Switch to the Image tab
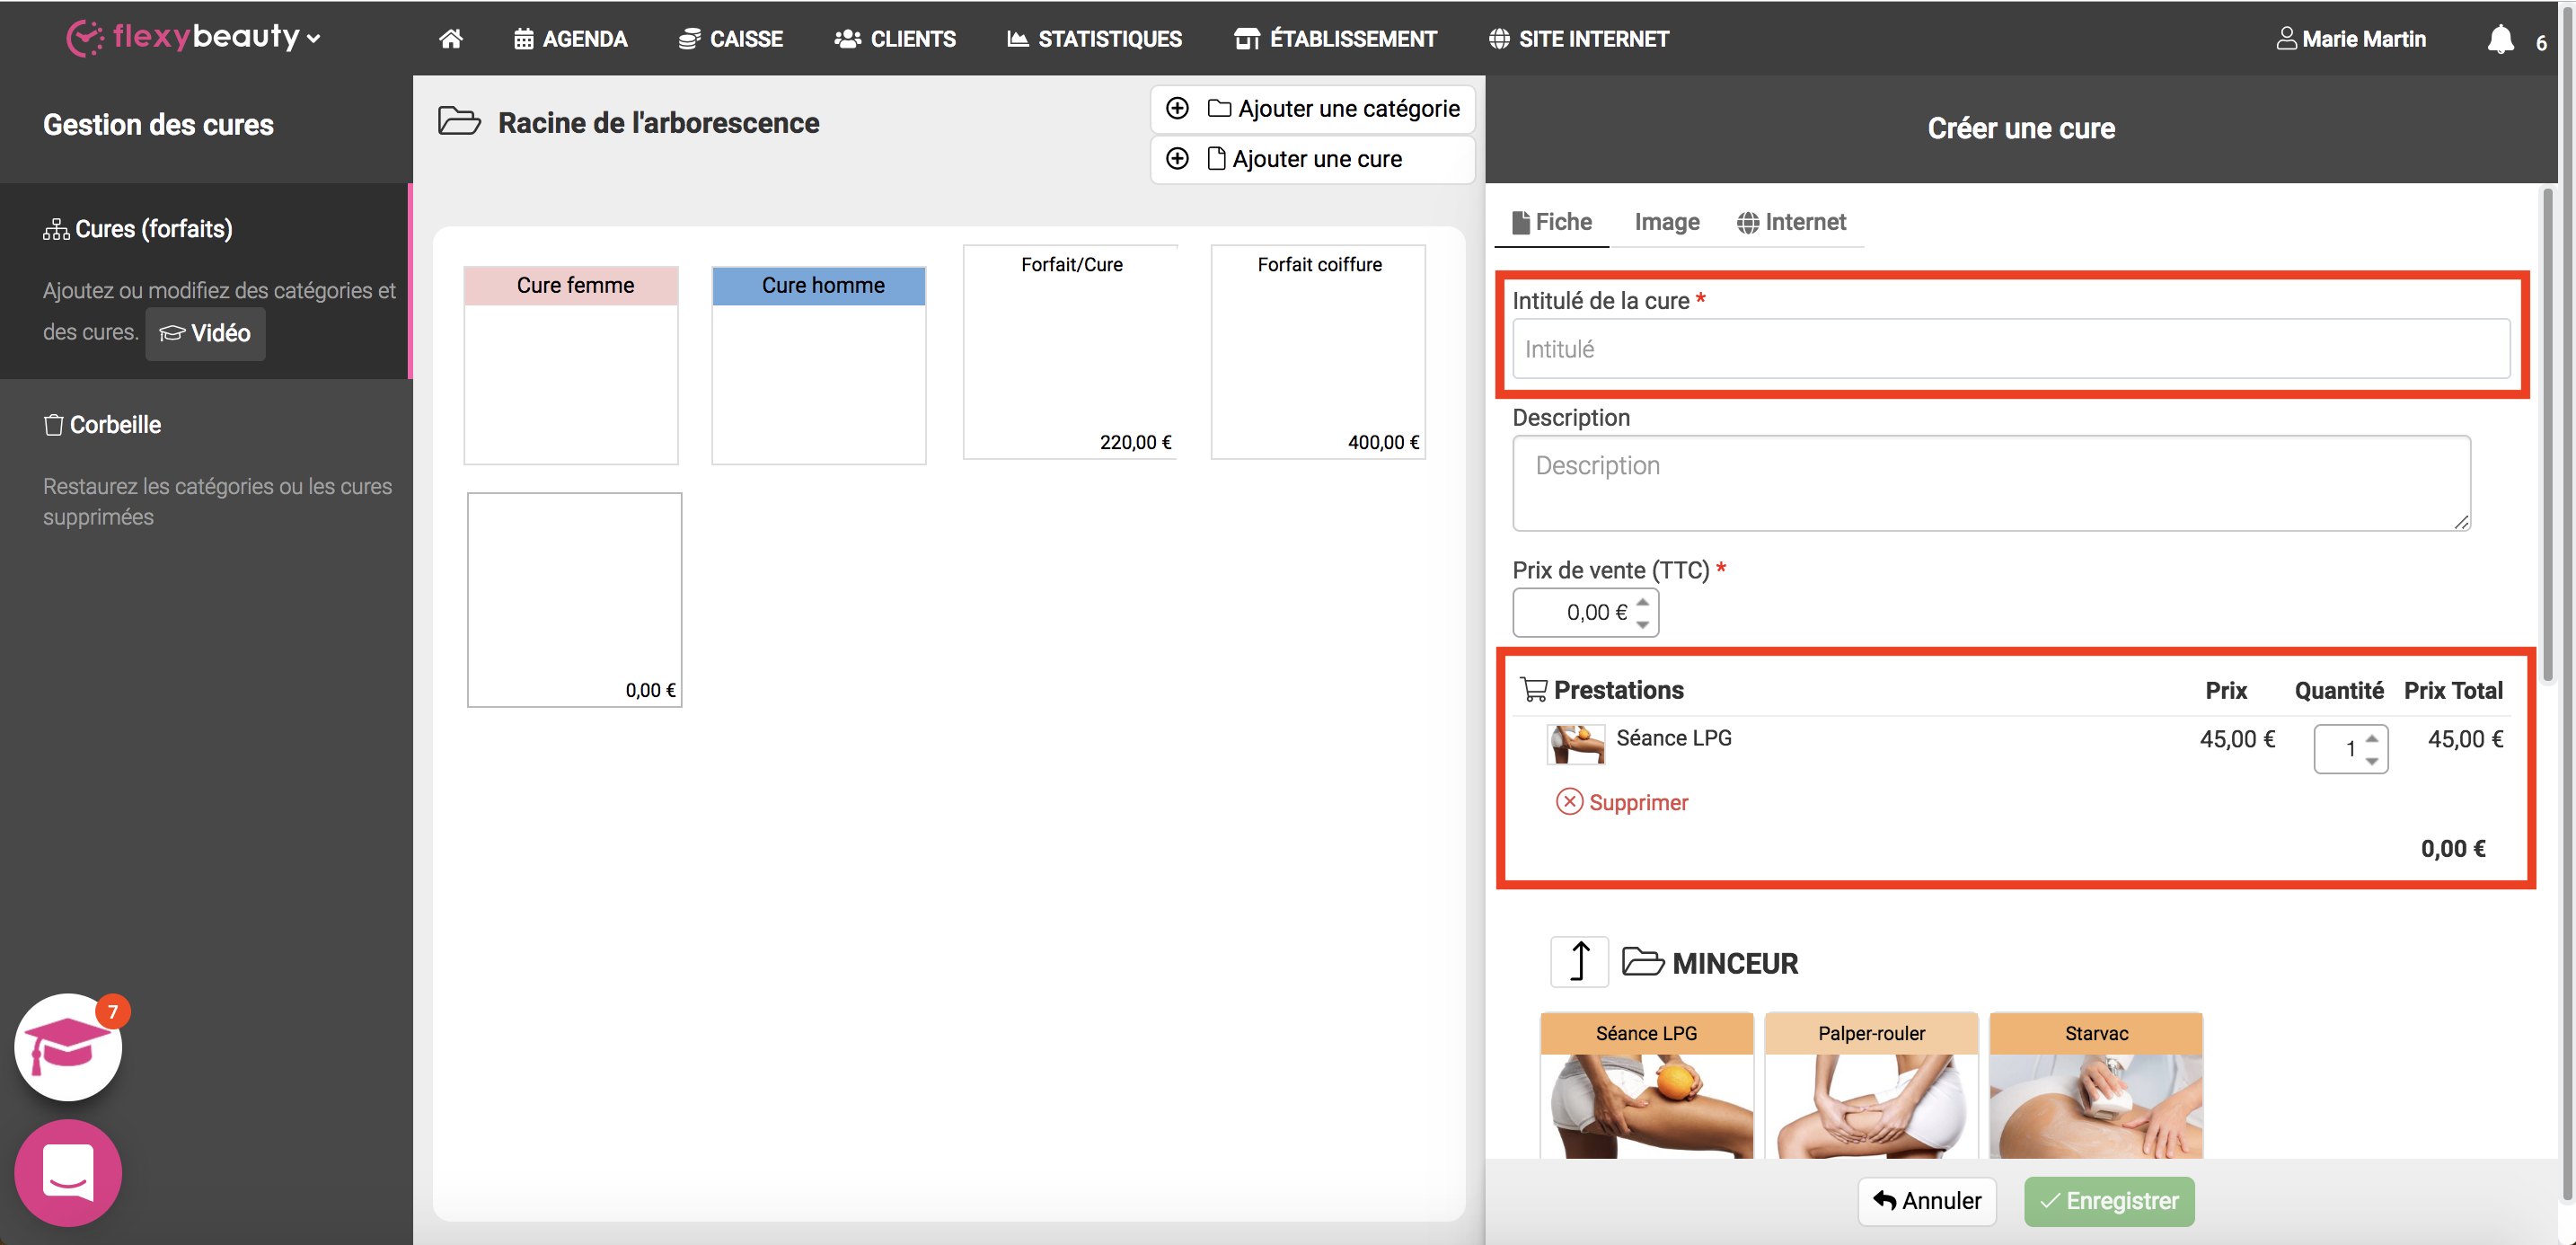The width and height of the screenshot is (2576, 1245). pos(1667,222)
